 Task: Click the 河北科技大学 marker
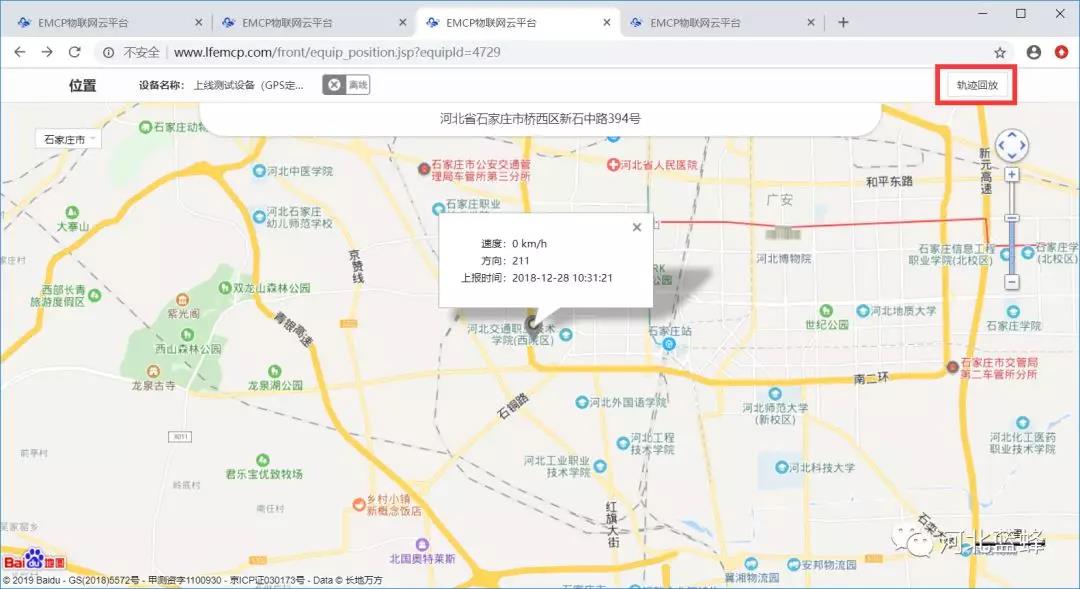point(781,467)
